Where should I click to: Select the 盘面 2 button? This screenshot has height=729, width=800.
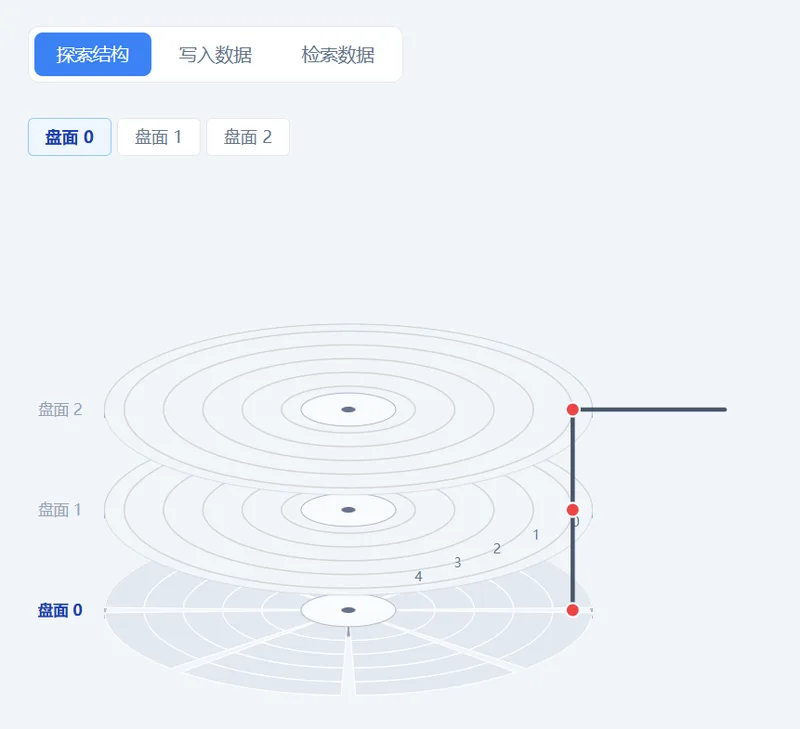tap(247, 137)
